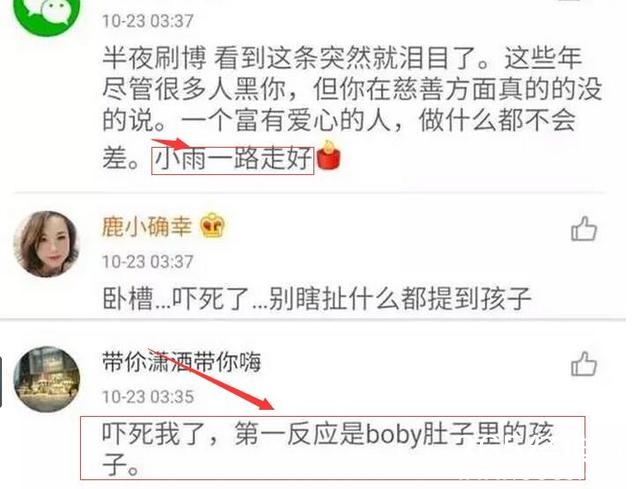Tap the green WeChat logo avatar
The height and width of the screenshot is (489, 640).
[47, 16]
